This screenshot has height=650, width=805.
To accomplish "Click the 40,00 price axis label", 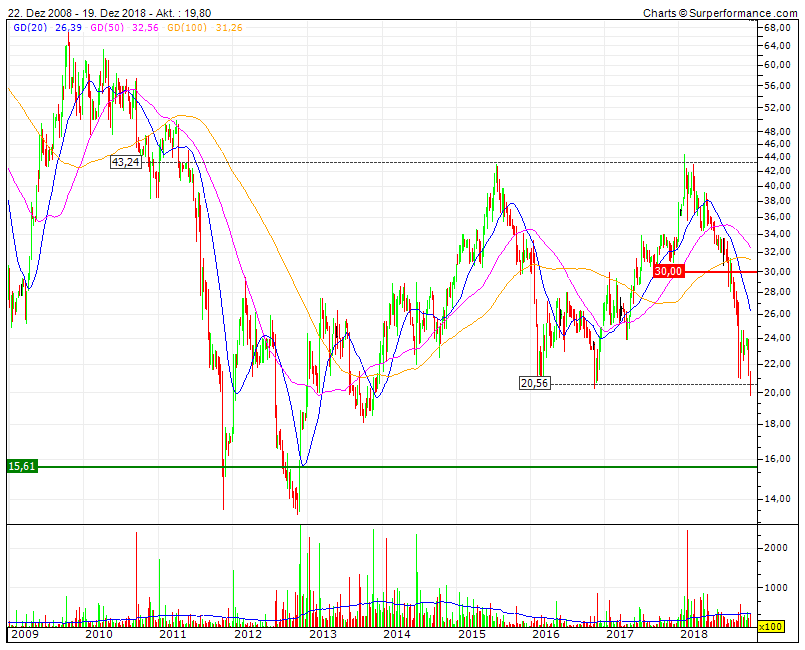I will click(x=777, y=186).
